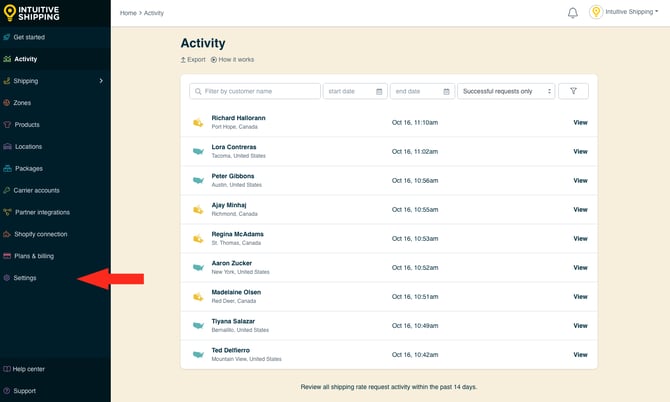View Ajay Minhaj's request

coord(580,209)
